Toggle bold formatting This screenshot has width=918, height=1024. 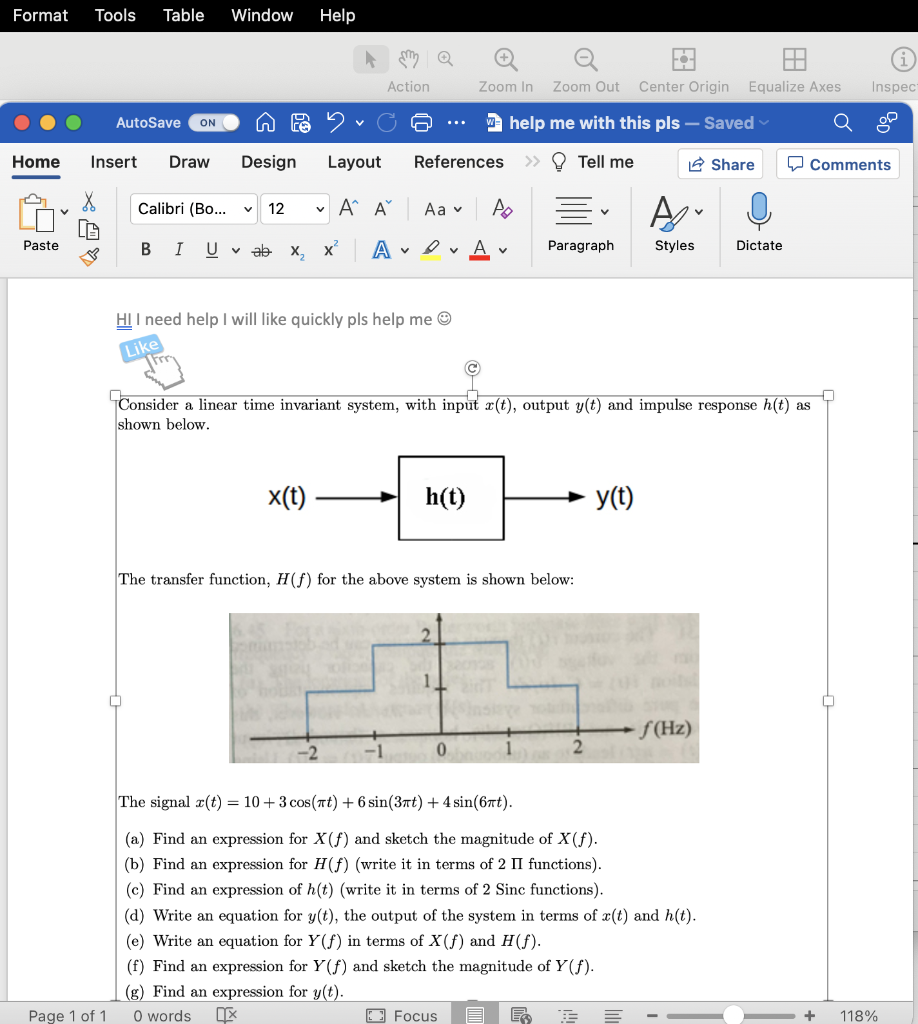145,250
